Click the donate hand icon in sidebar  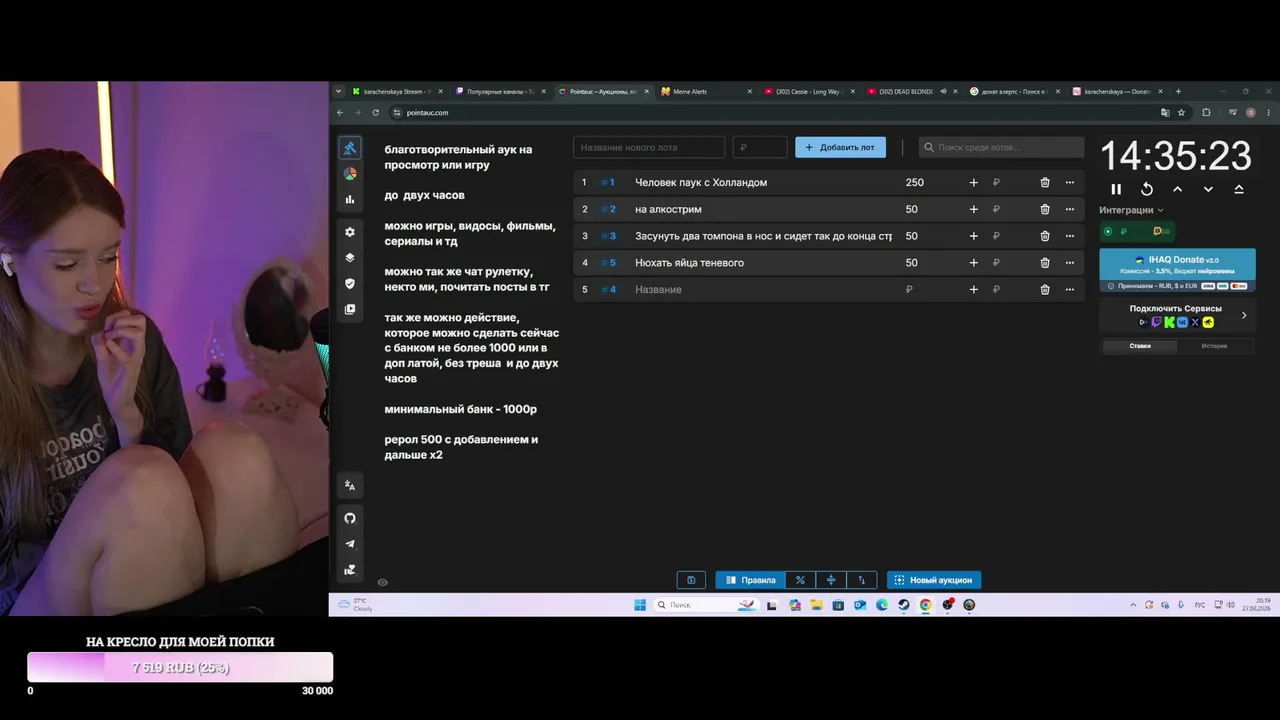(349, 570)
